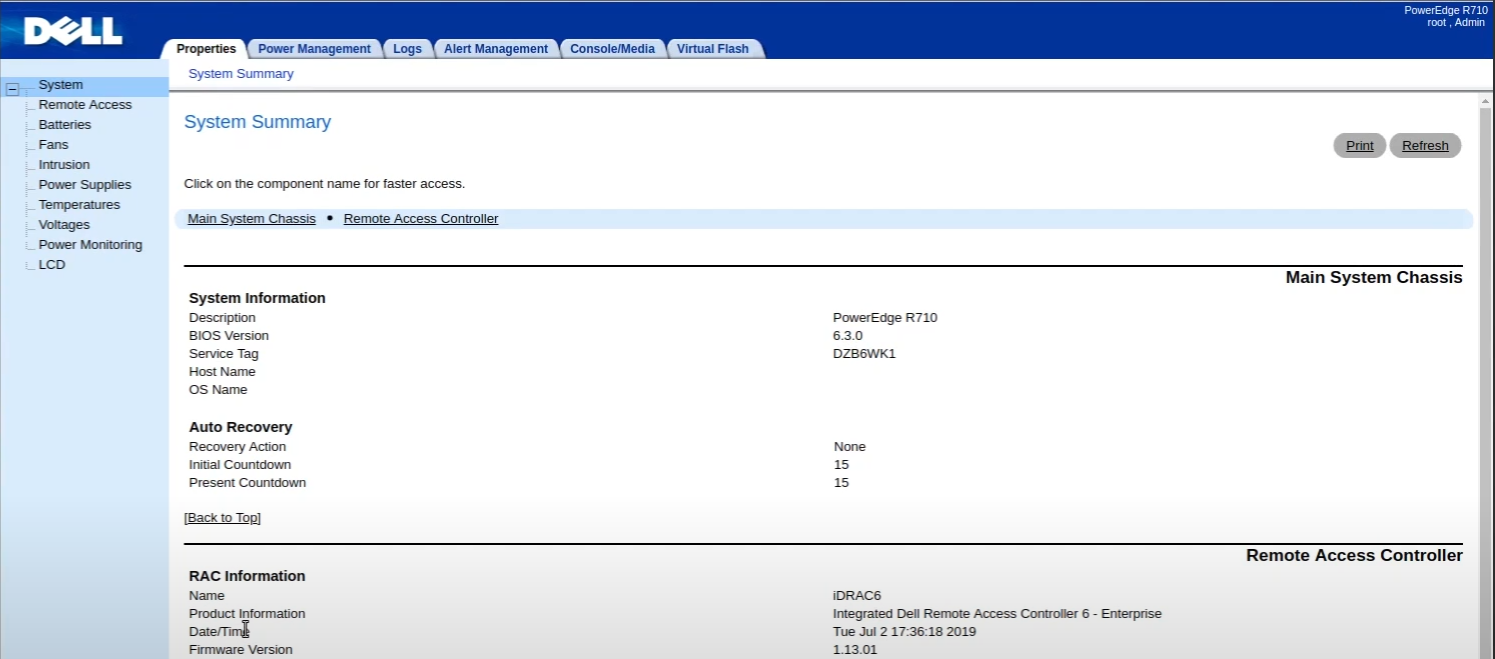Collapse the System tree node
Viewport: 1495px width, 659px height.
(x=13, y=89)
